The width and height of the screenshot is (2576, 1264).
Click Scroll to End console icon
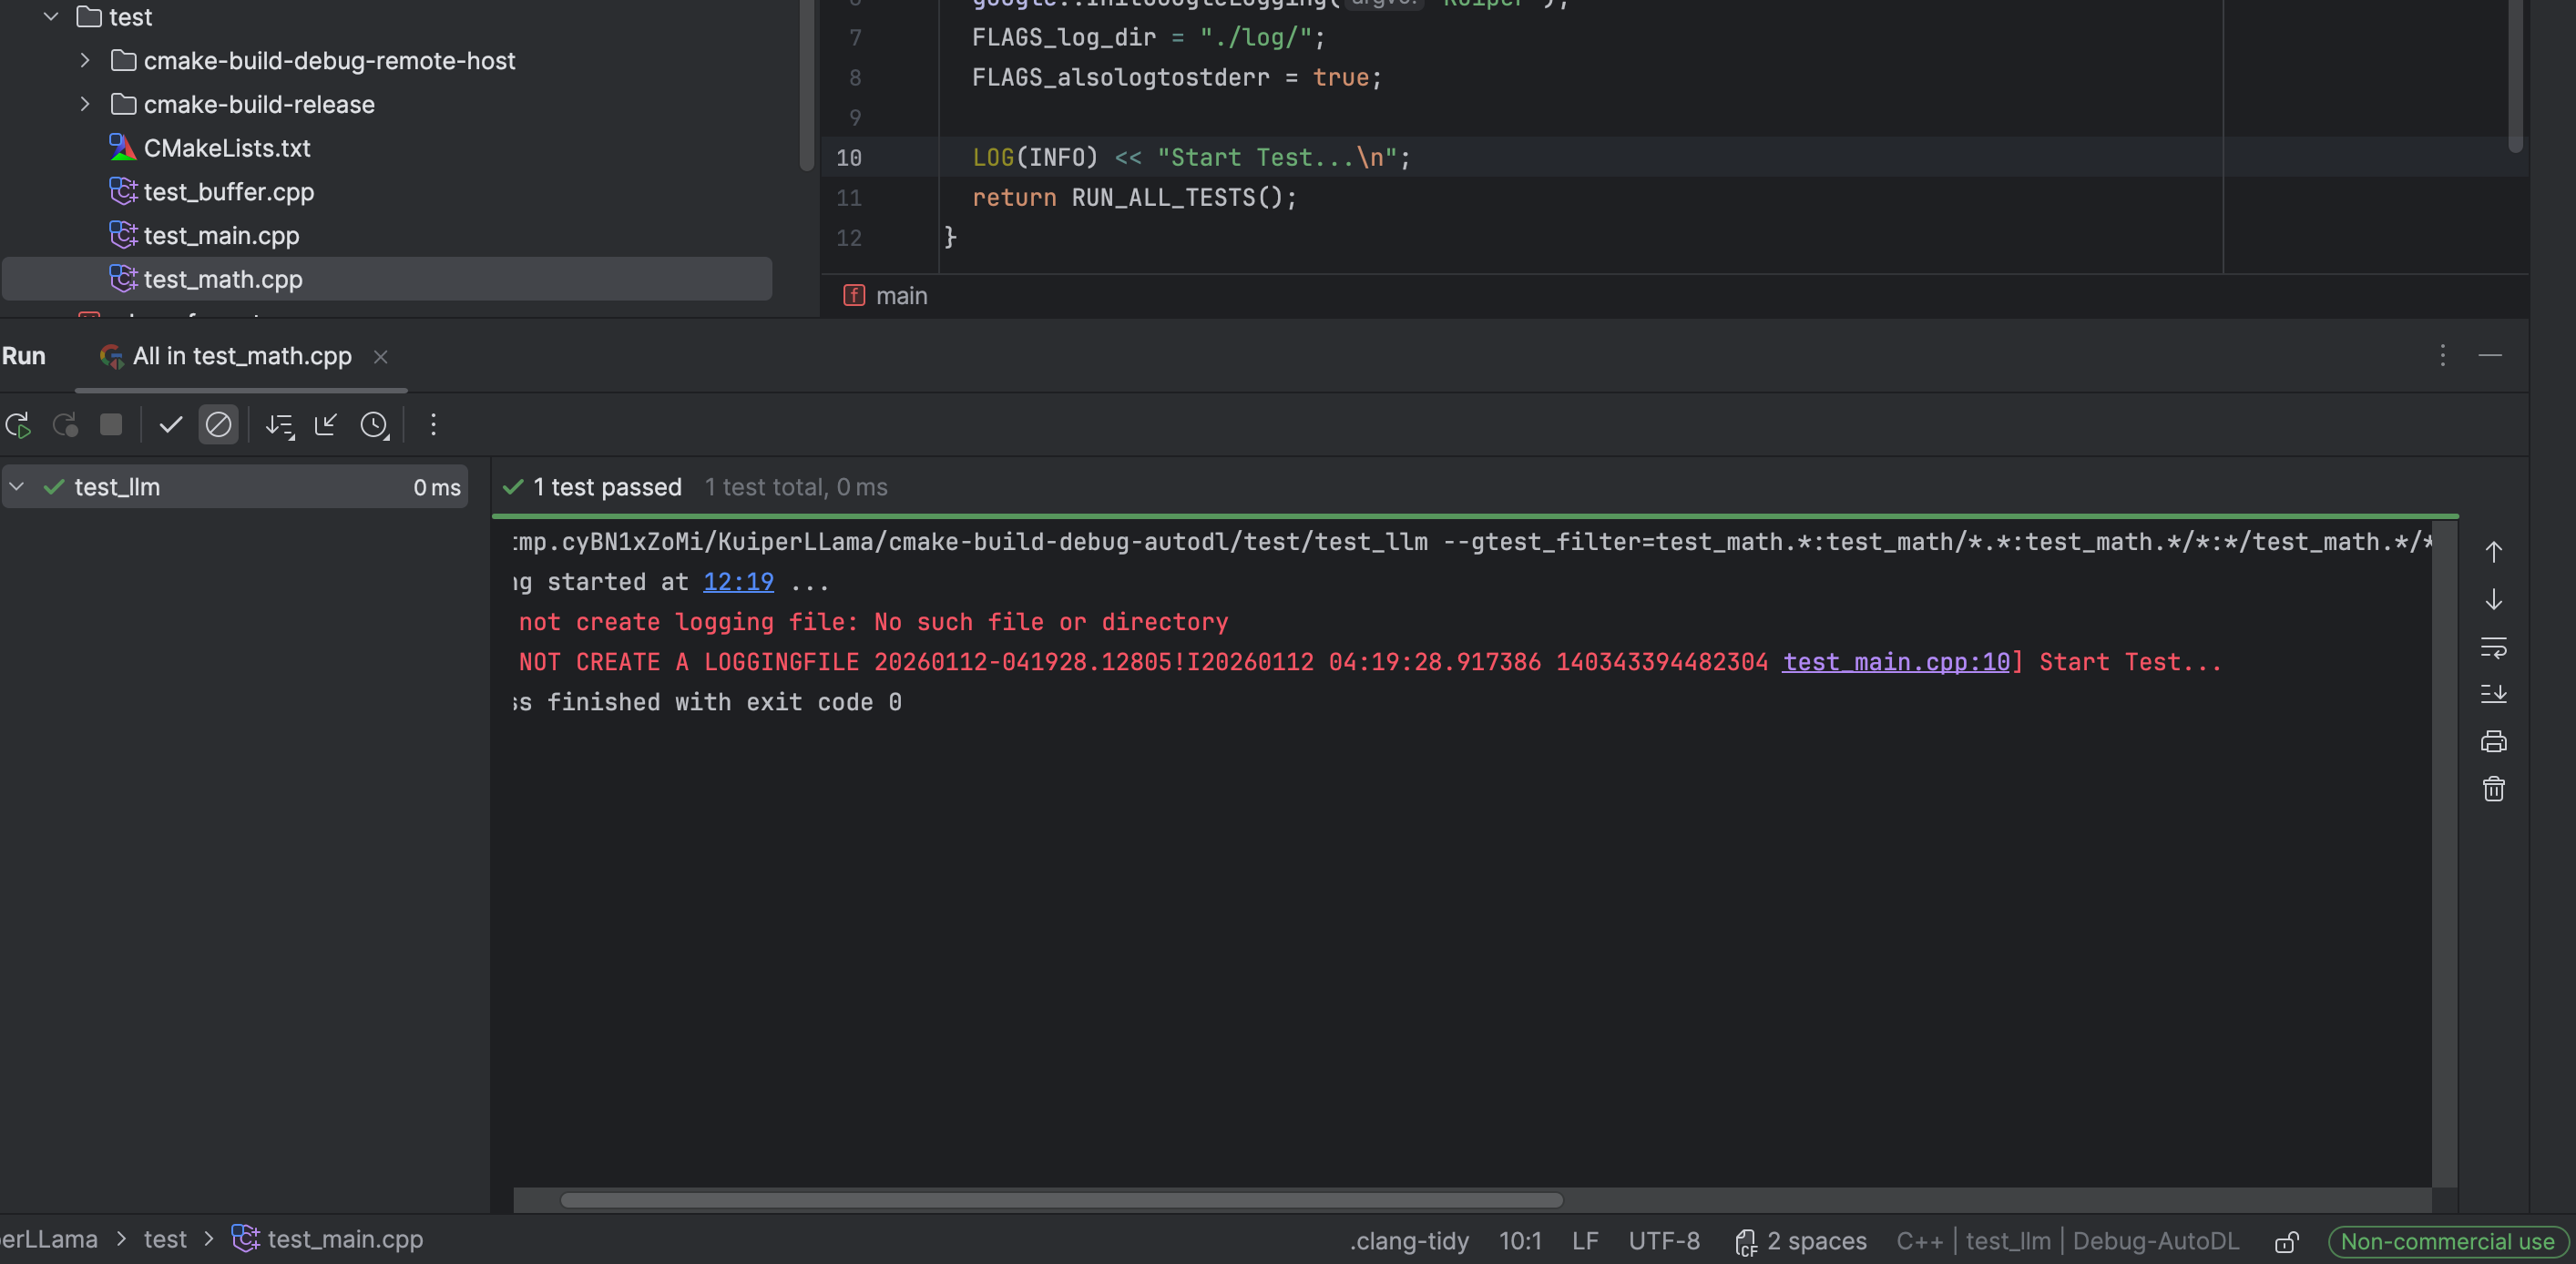pyautogui.click(x=2493, y=694)
